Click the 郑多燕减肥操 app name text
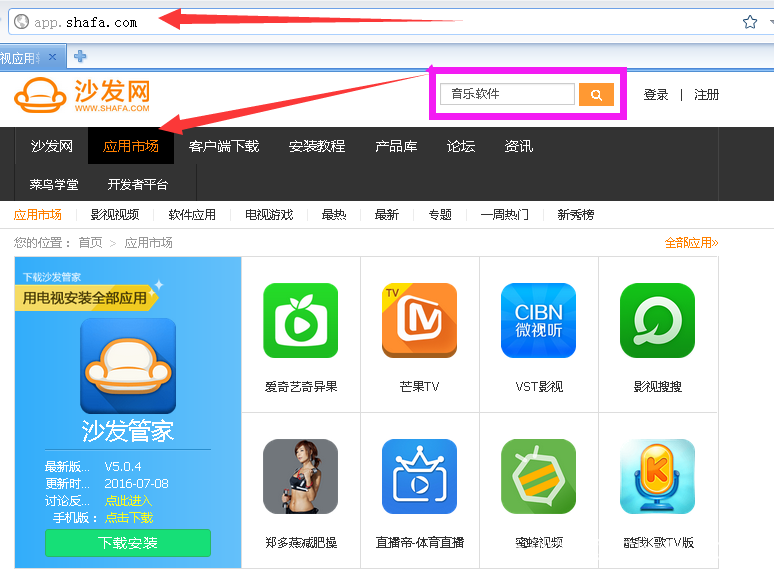 point(301,542)
